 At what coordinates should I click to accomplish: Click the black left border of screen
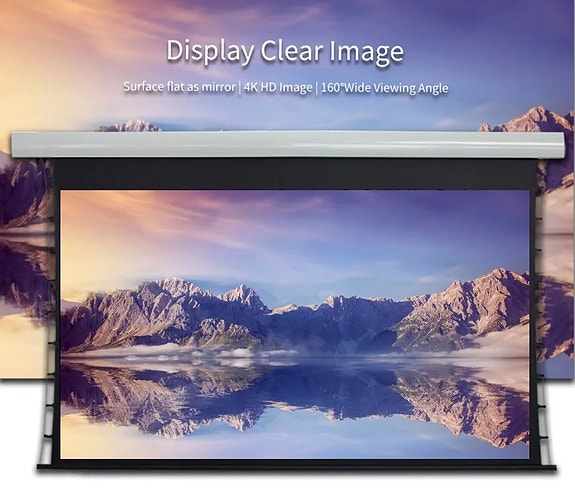[57, 323]
